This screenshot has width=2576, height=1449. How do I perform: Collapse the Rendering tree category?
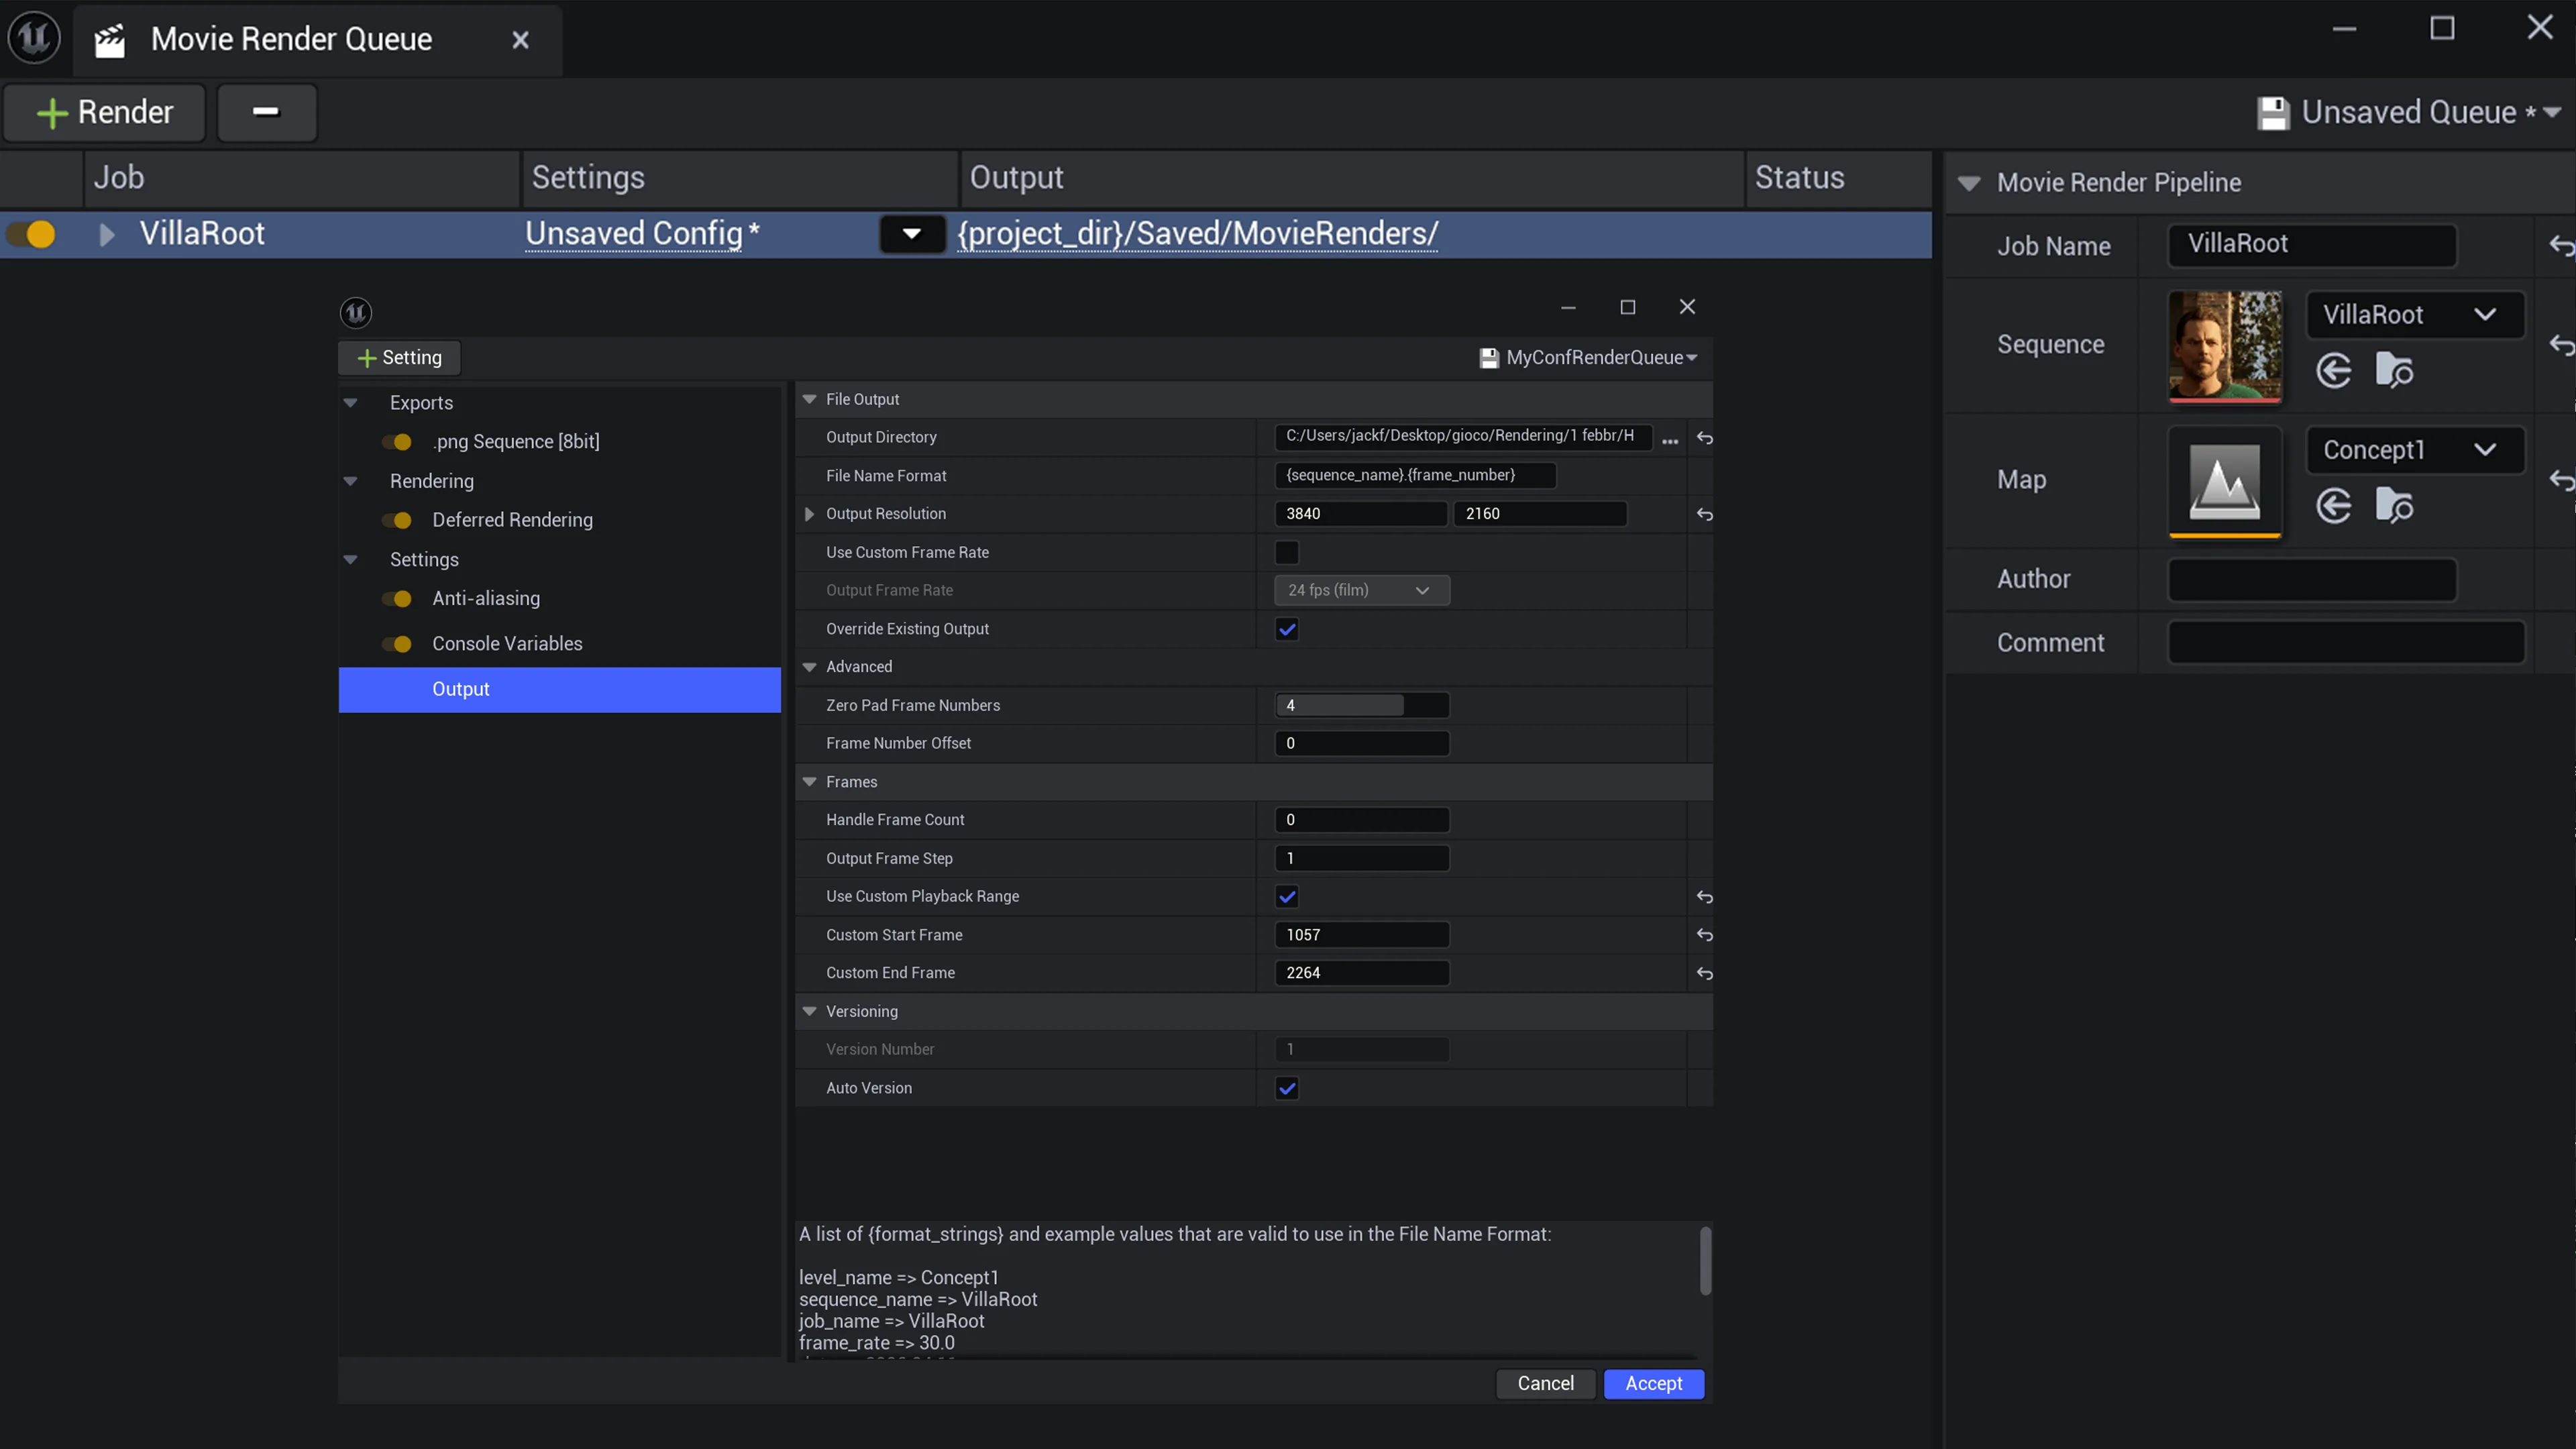coord(350,481)
